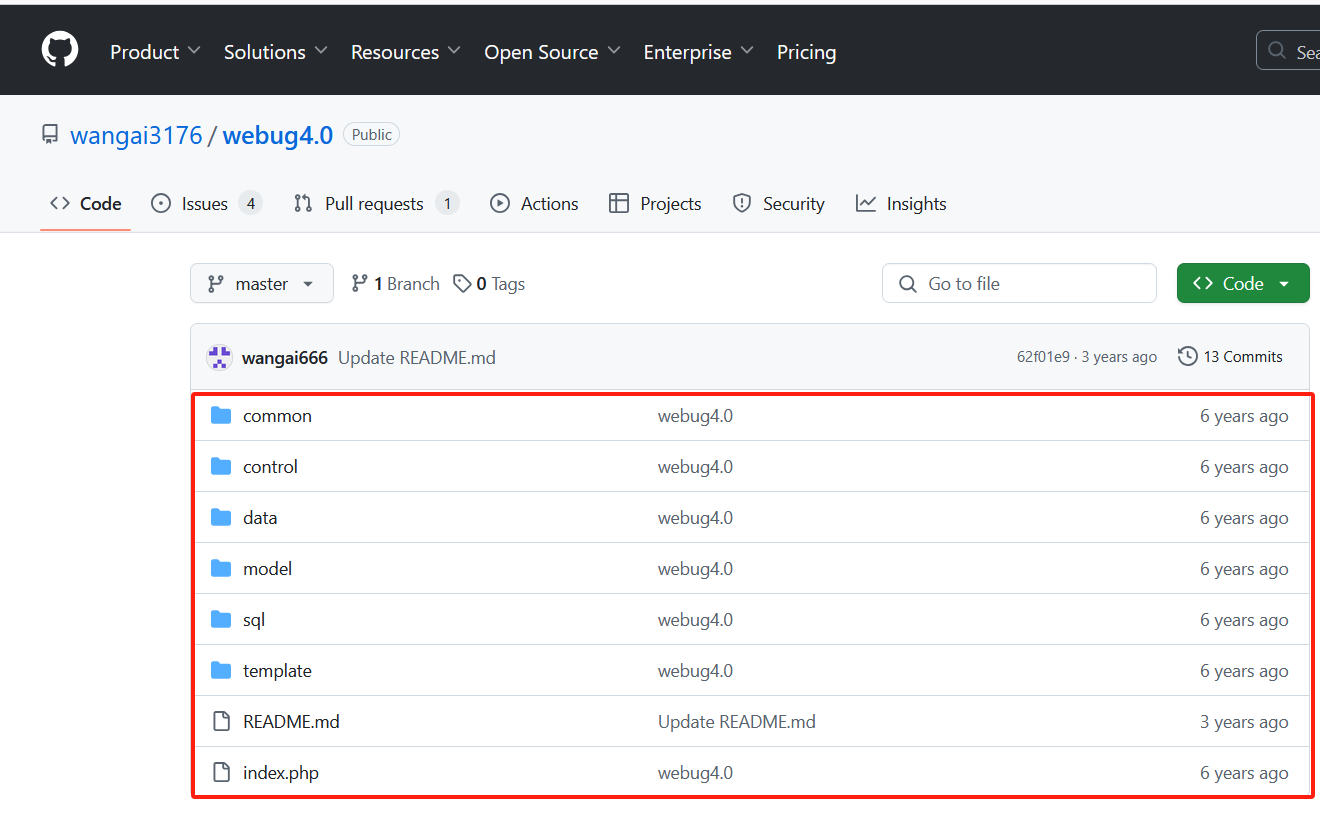
Task: Click the GitHub logo icon
Action: [x=60, y=50]
